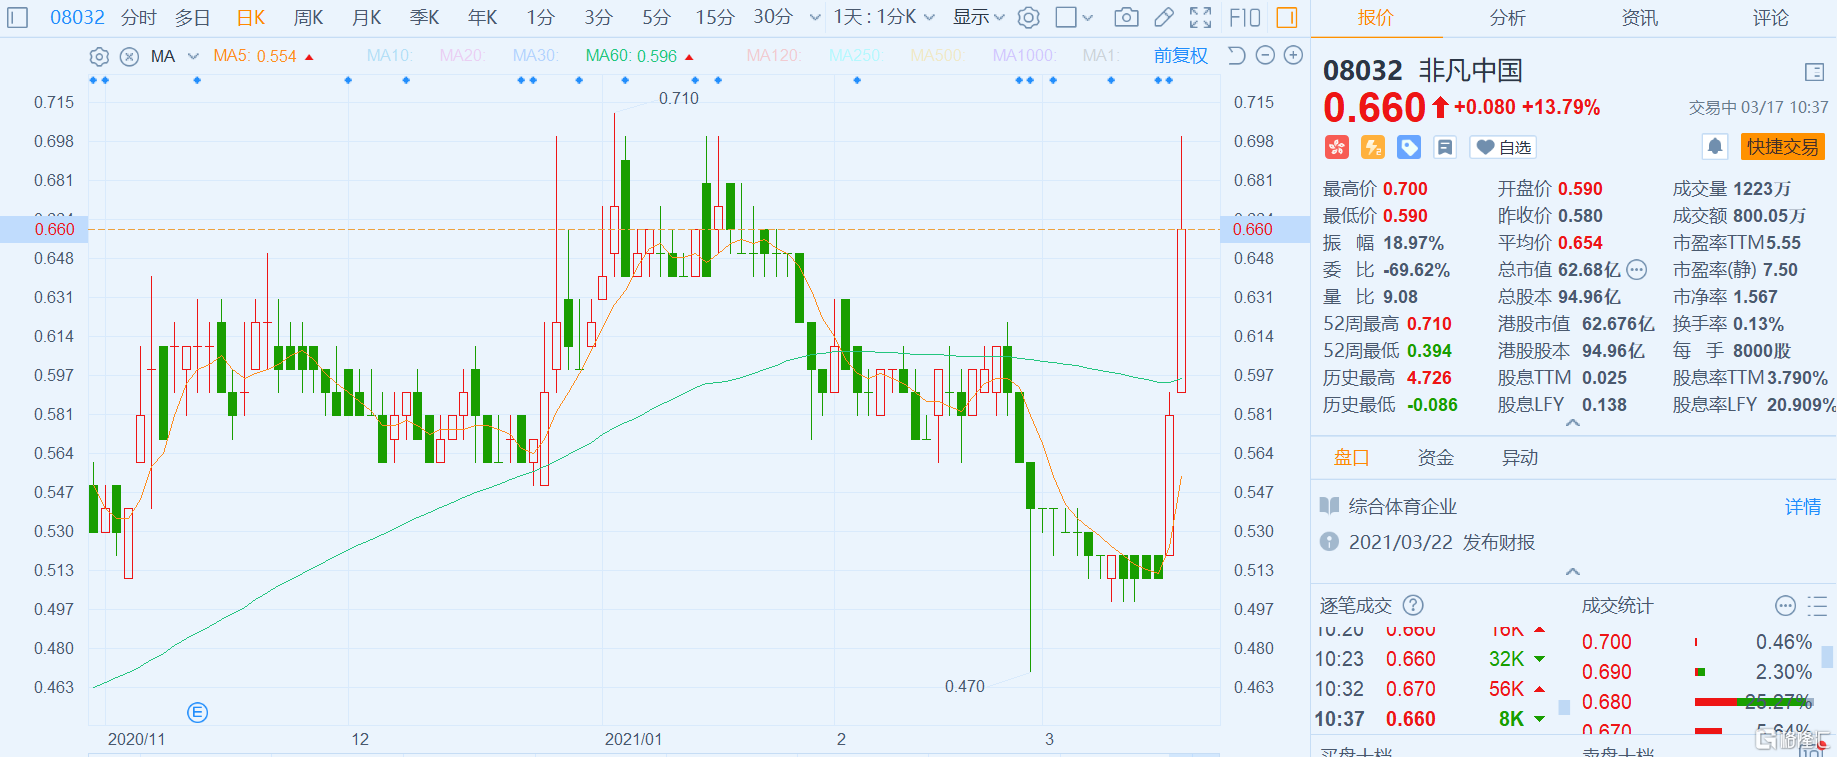This screenshot has height=757, width=1837.
Task: Toggle MA120 moving average line
Action: [774, 56]
